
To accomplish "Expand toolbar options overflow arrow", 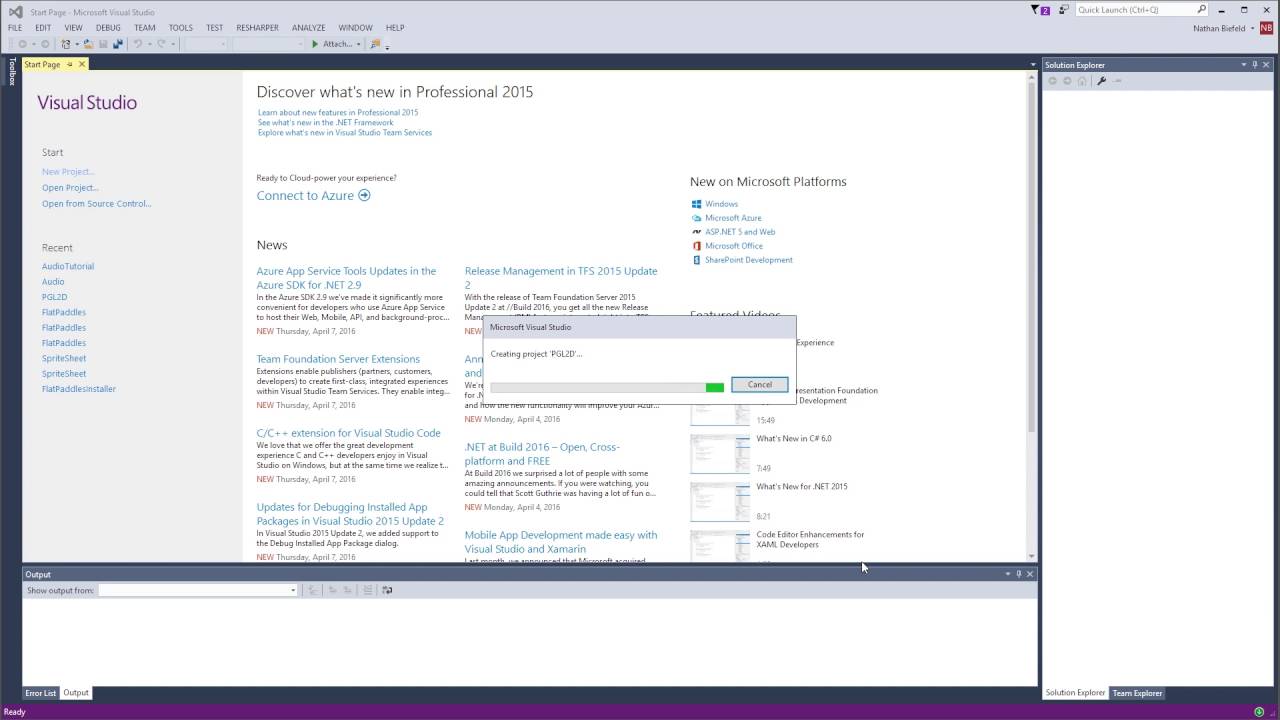I will coord(387,47).
